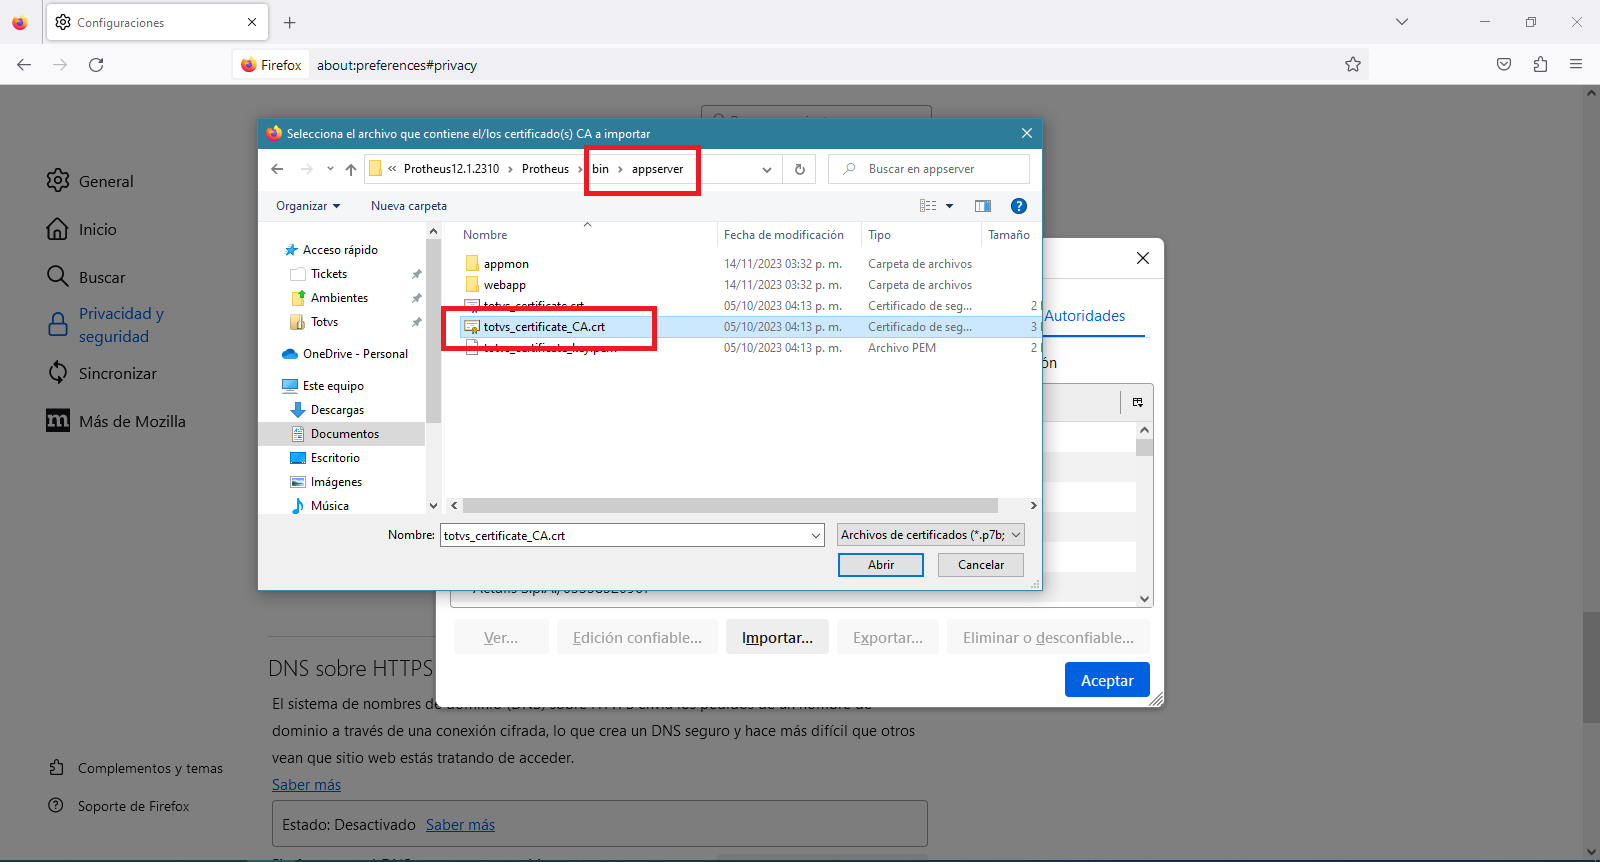List all tabs with the chevron
The image size is (1600, 862).
1402,22
